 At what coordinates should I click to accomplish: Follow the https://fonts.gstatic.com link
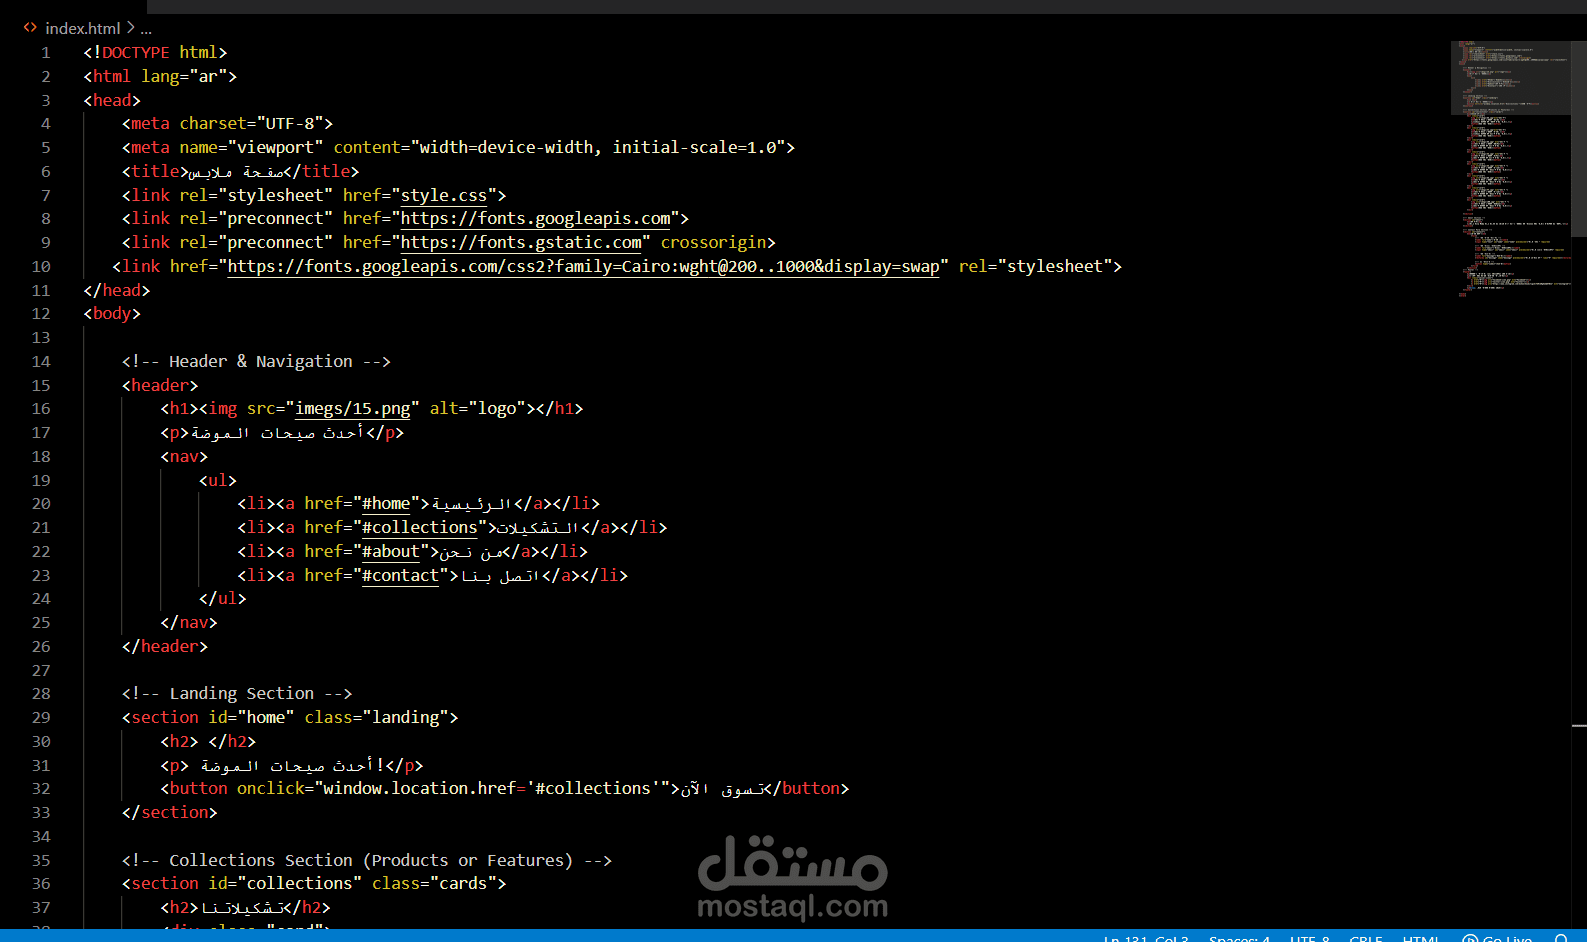point(521,242)
